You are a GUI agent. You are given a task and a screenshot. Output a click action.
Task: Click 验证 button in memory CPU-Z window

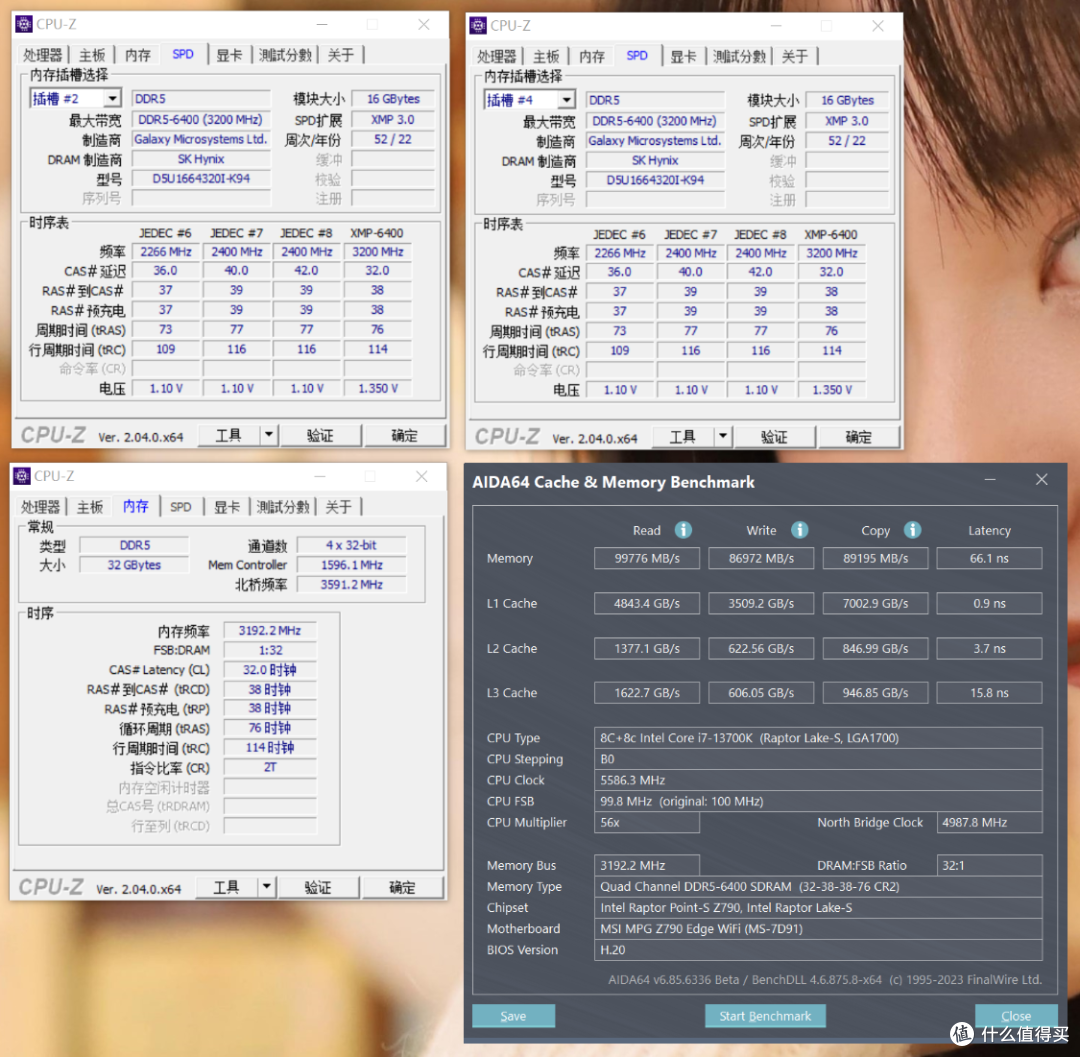(x=318, y=886)
